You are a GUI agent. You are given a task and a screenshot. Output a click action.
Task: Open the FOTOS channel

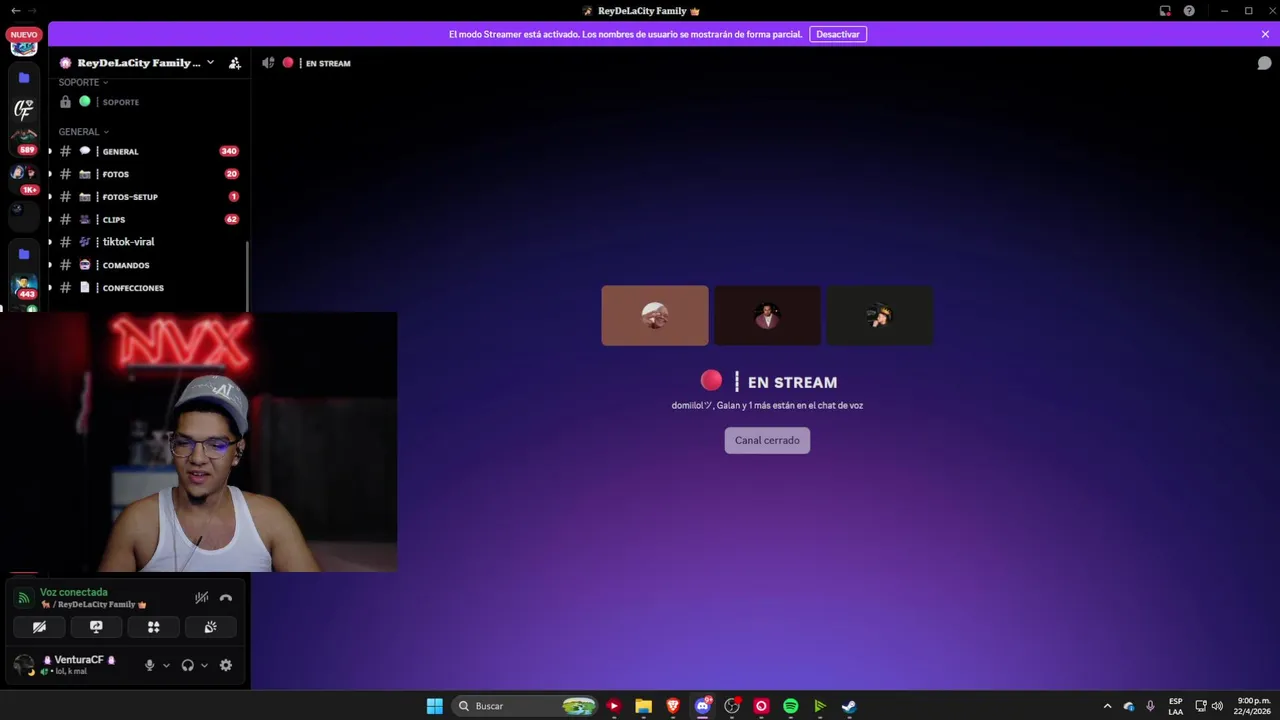(148, 174)
